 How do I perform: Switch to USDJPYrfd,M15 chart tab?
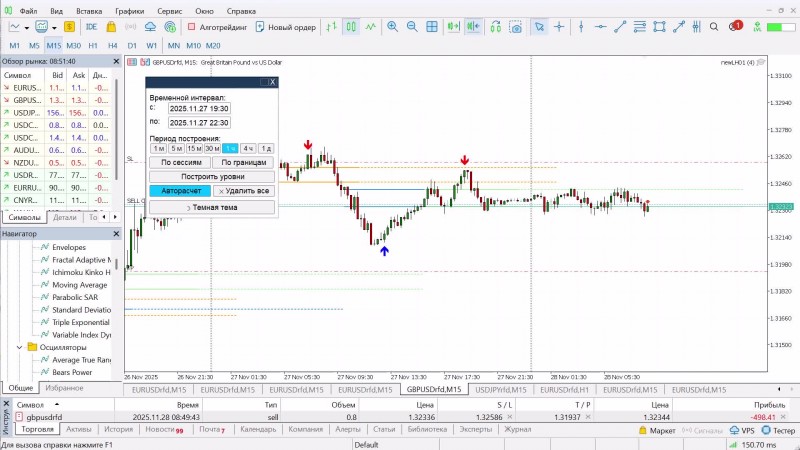pos(501,389)
